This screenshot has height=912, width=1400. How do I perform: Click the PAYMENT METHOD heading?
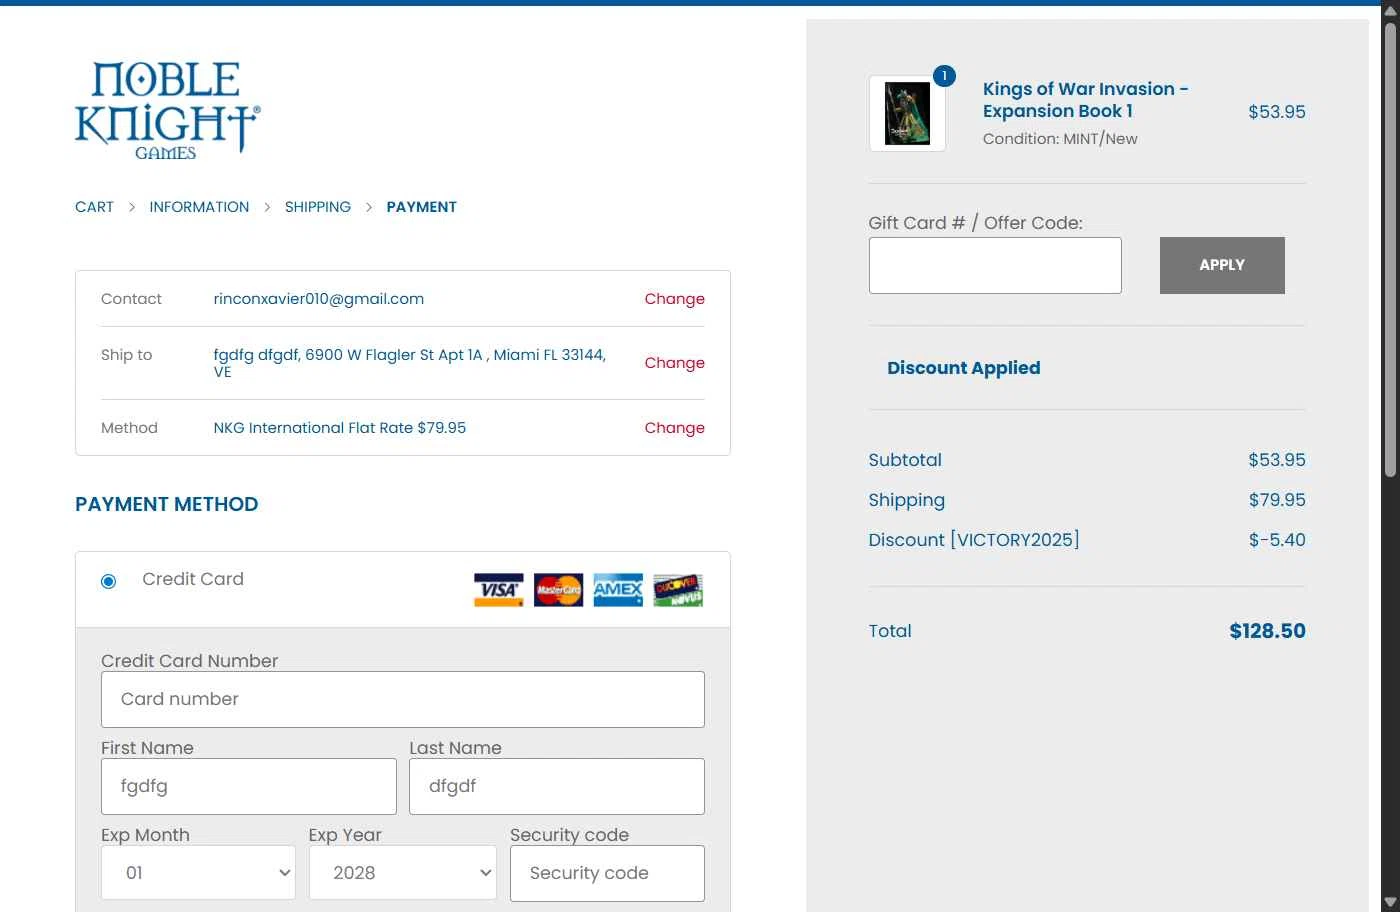click(167, 504)
